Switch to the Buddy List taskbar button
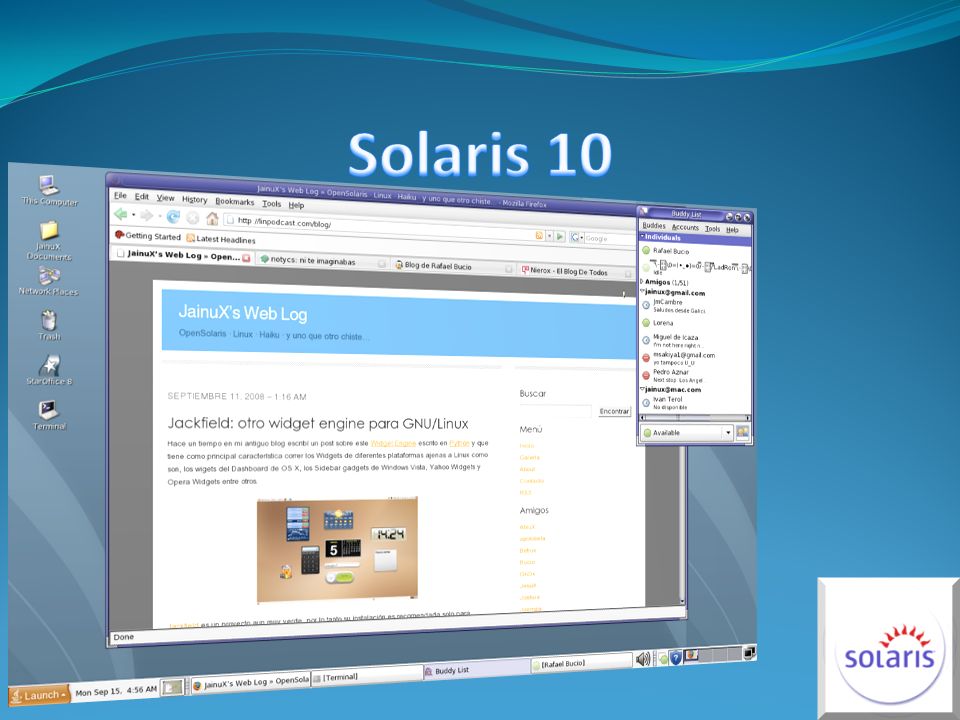 pyautogui.click(x=476, y=669)
